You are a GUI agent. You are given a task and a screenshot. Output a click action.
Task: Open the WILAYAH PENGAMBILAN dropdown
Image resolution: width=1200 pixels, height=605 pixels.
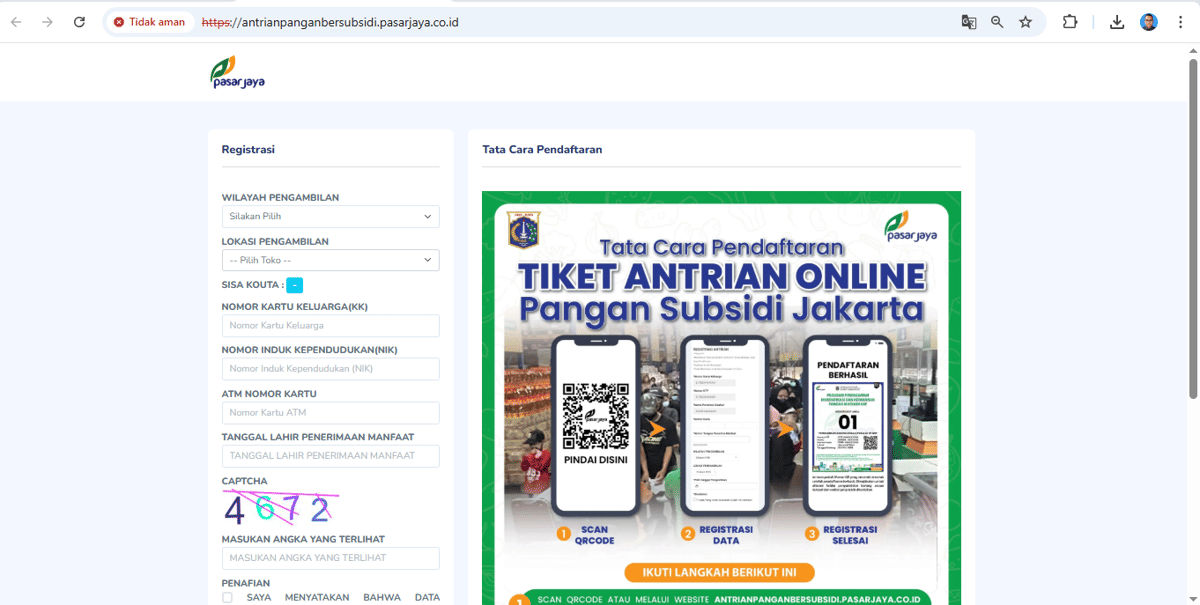point(330,216)
